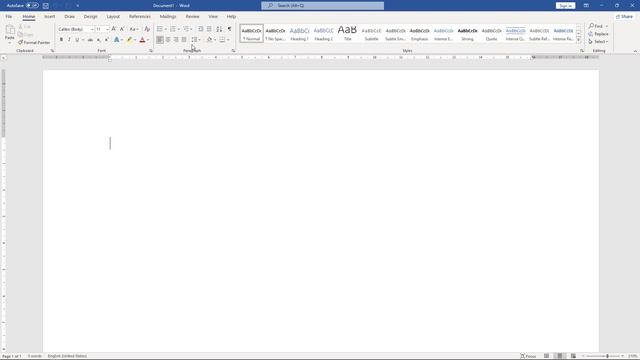Click the Find button

coord(596,26)
